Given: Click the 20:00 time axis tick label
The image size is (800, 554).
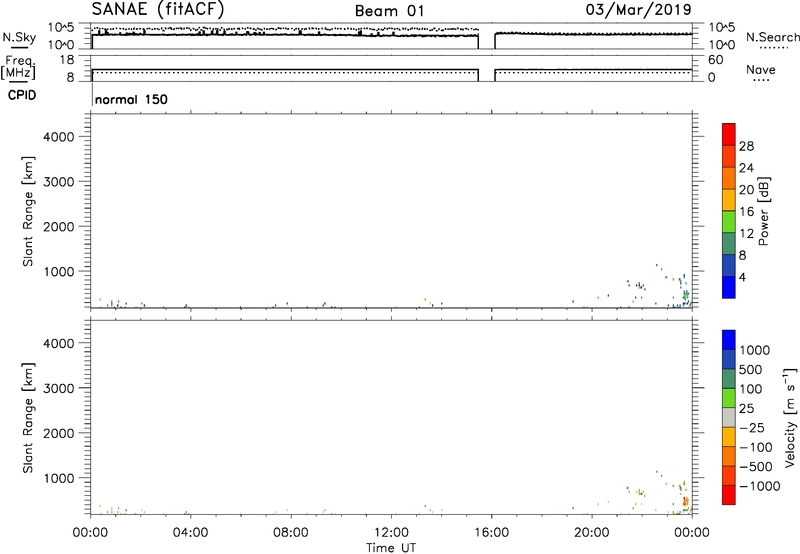Looking at the screenshot, I should pos(592,533).
